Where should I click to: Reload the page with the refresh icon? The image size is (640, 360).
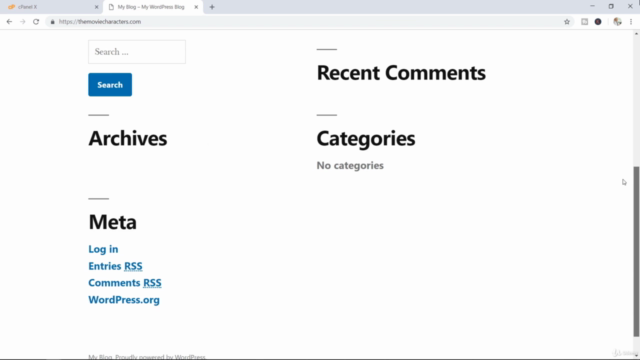tap(36, 22)
